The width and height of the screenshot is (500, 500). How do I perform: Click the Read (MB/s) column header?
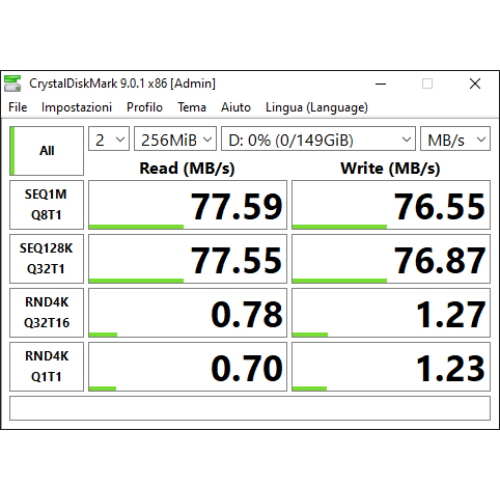point(187,168)
